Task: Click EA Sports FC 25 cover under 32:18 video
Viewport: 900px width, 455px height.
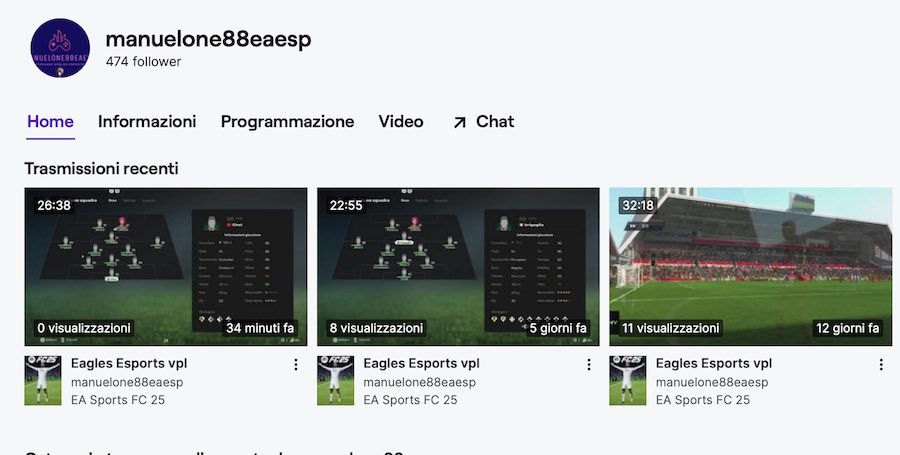Action: [x=627, y=380]
